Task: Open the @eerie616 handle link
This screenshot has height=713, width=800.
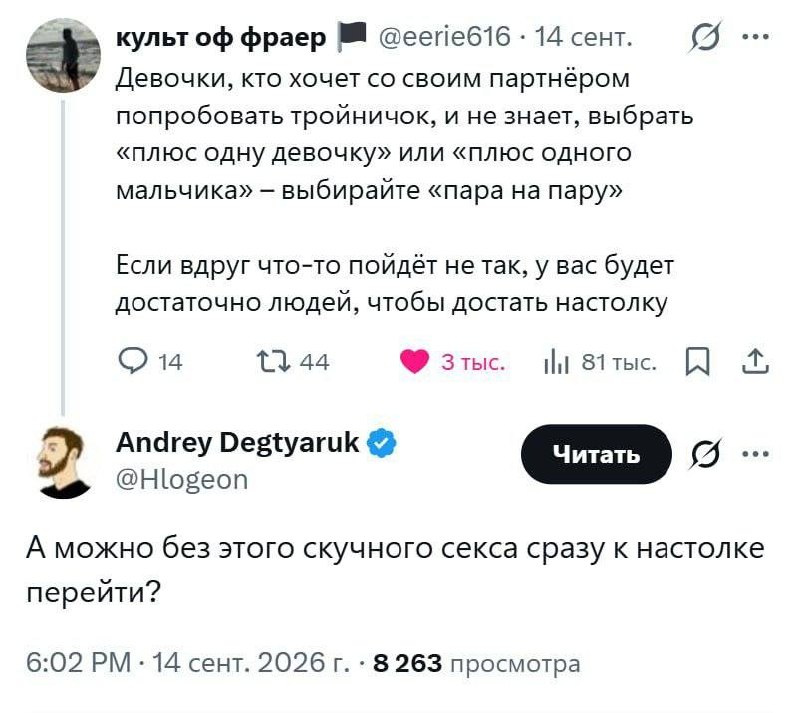Action: coord(444,37)
